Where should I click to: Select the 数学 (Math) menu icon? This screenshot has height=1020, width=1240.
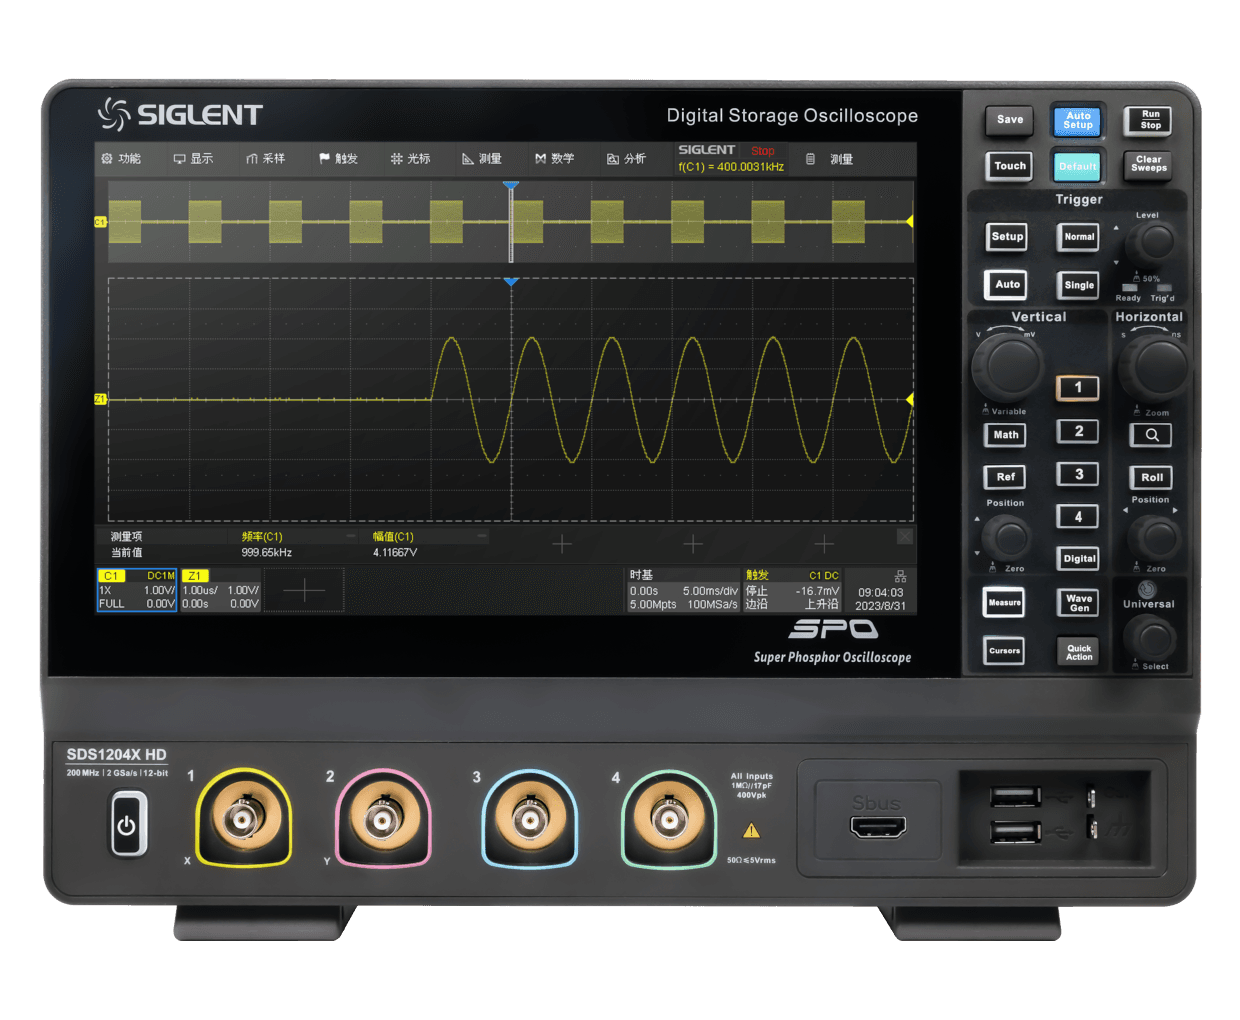point(540,158)
